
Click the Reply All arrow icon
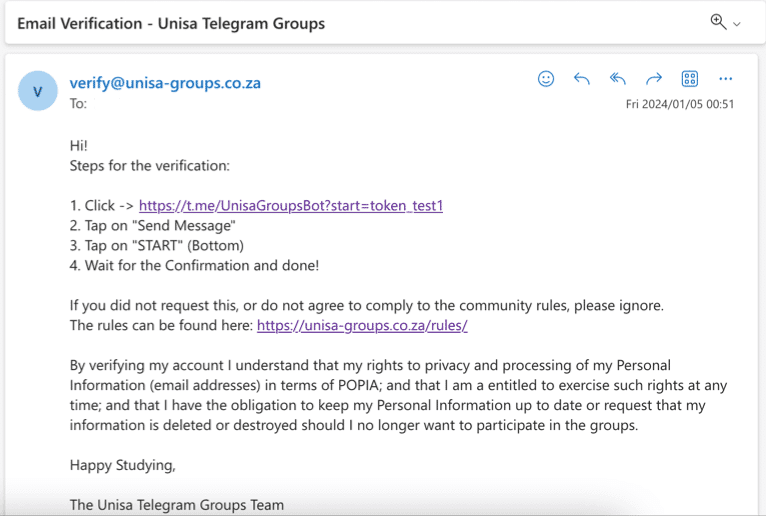click(618, 79)
